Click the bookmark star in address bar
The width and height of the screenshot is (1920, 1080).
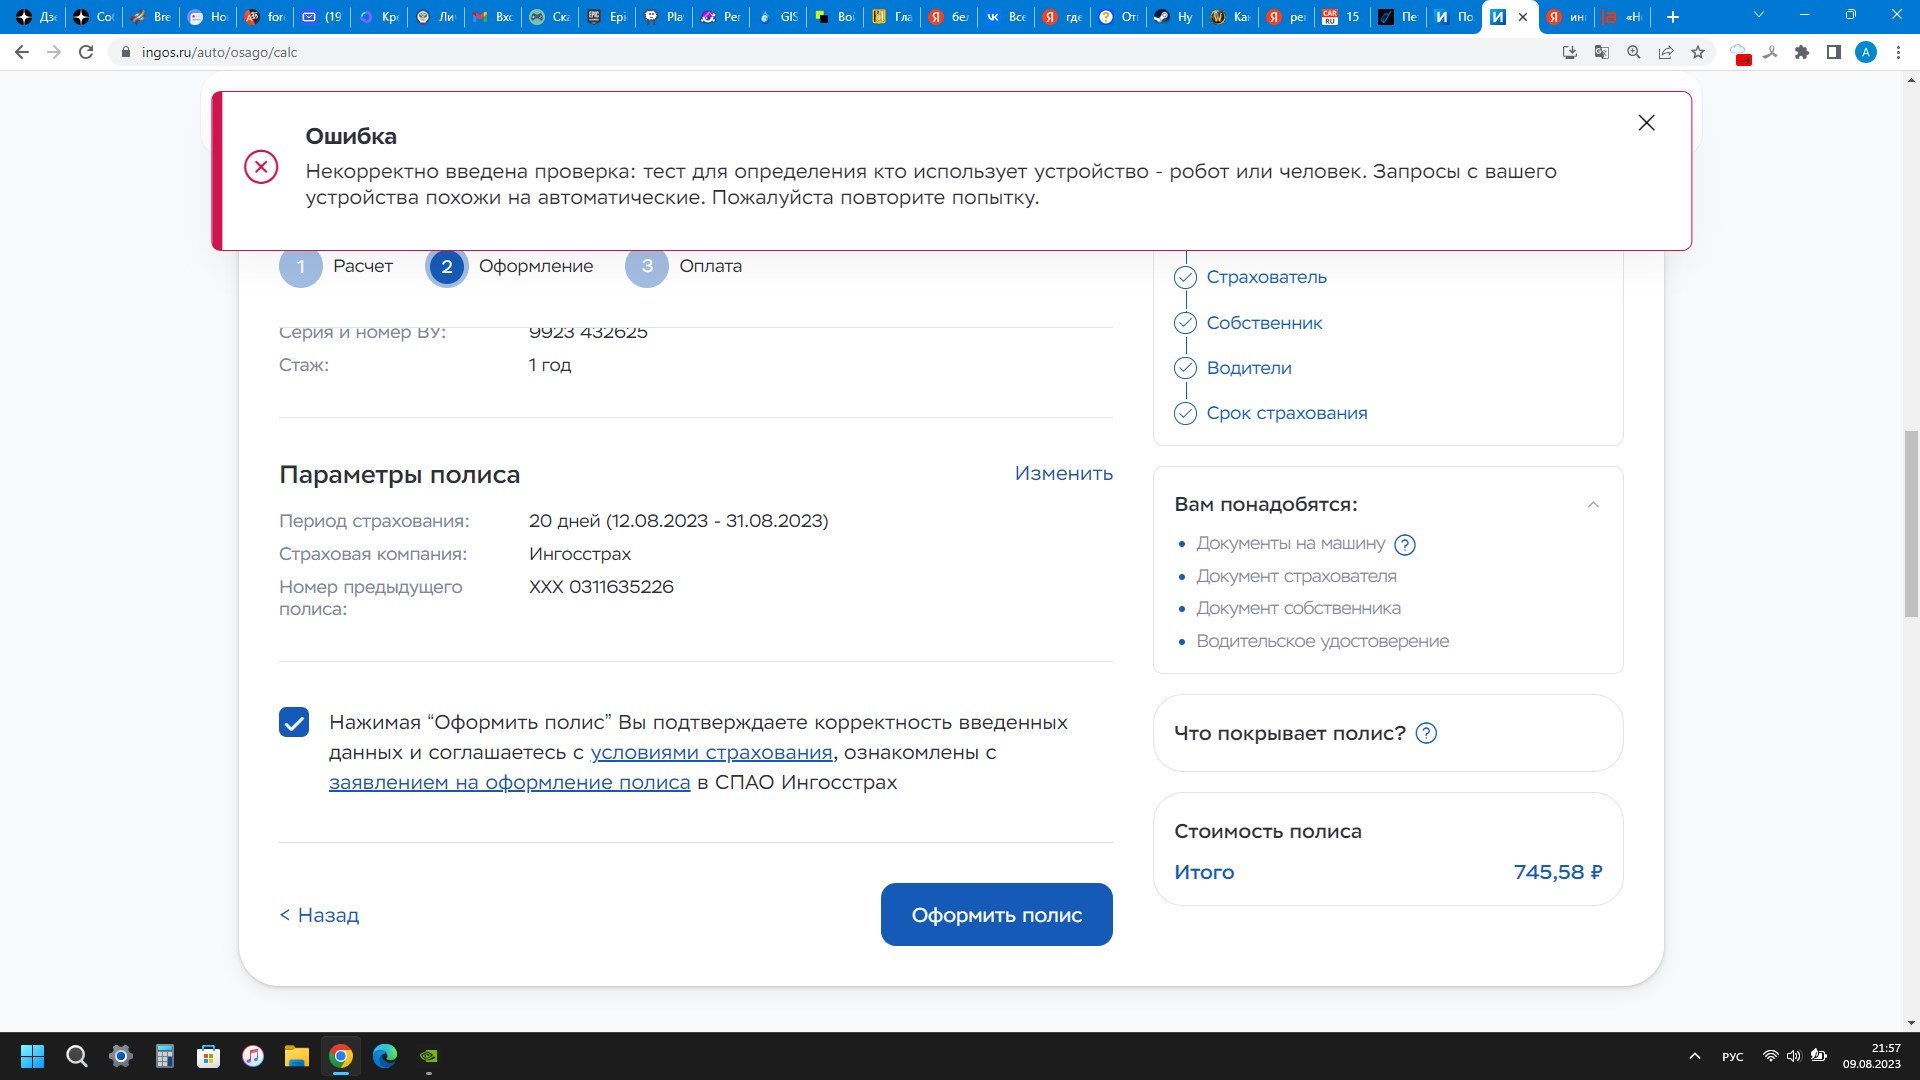pyautogui.click(x=1698, y=52)
